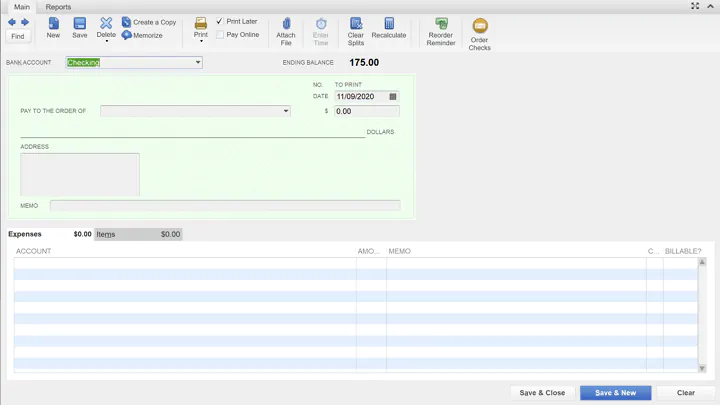
Task: Recalculate the check amount
Action: [389, 28]
